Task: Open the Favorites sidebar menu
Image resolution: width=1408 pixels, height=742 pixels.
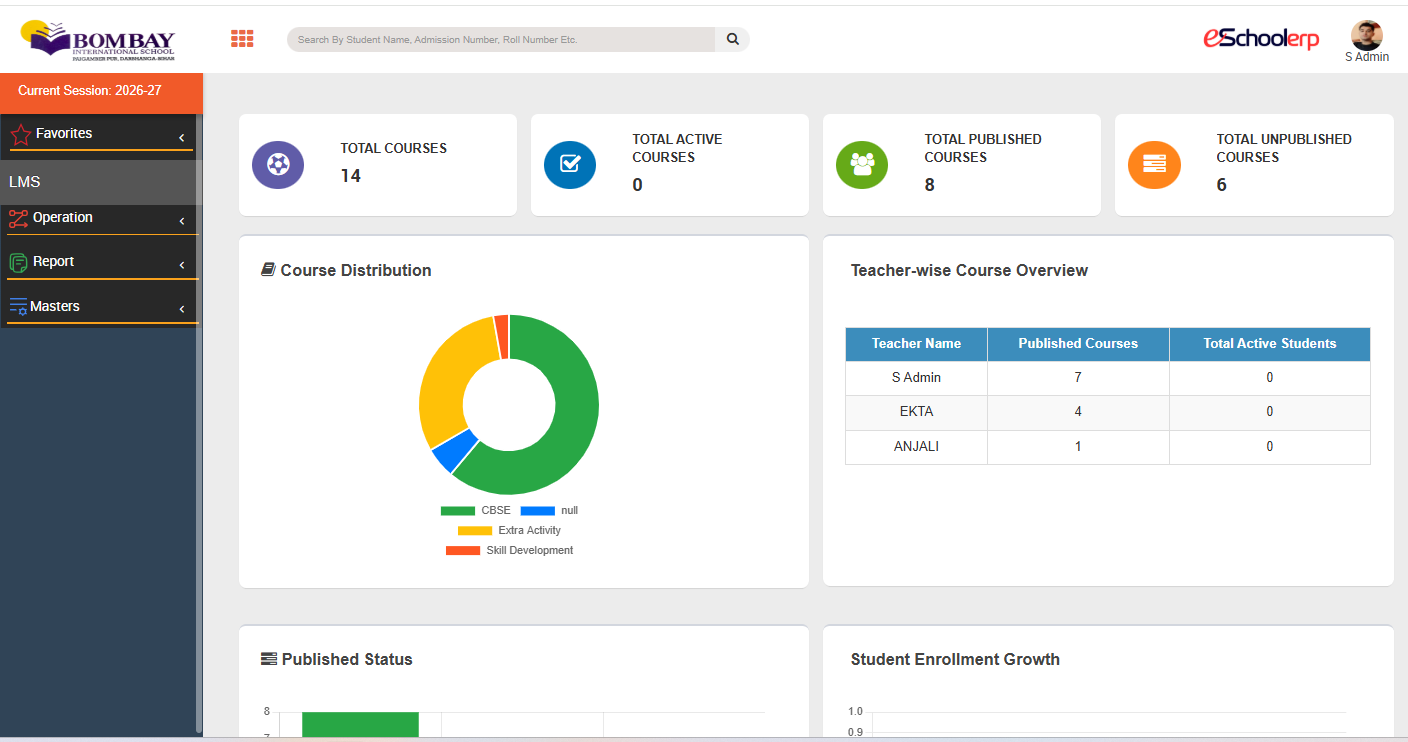Action: [100, 134]
